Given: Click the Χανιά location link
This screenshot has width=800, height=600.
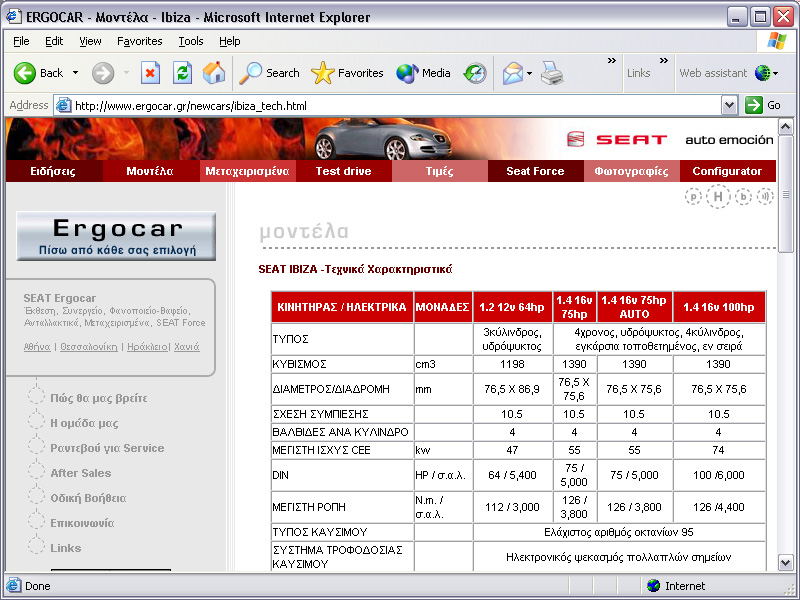Looking at the screenshot, I should point(187,347).
